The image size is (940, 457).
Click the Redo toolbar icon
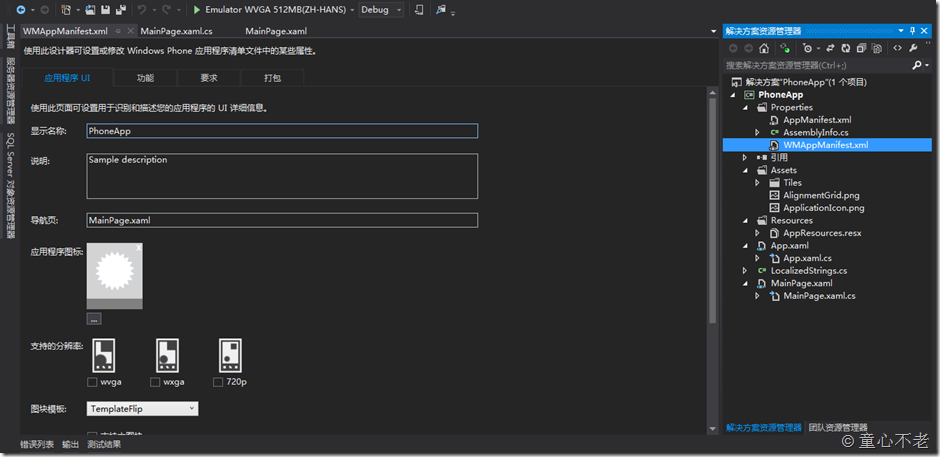pos(166,10)
